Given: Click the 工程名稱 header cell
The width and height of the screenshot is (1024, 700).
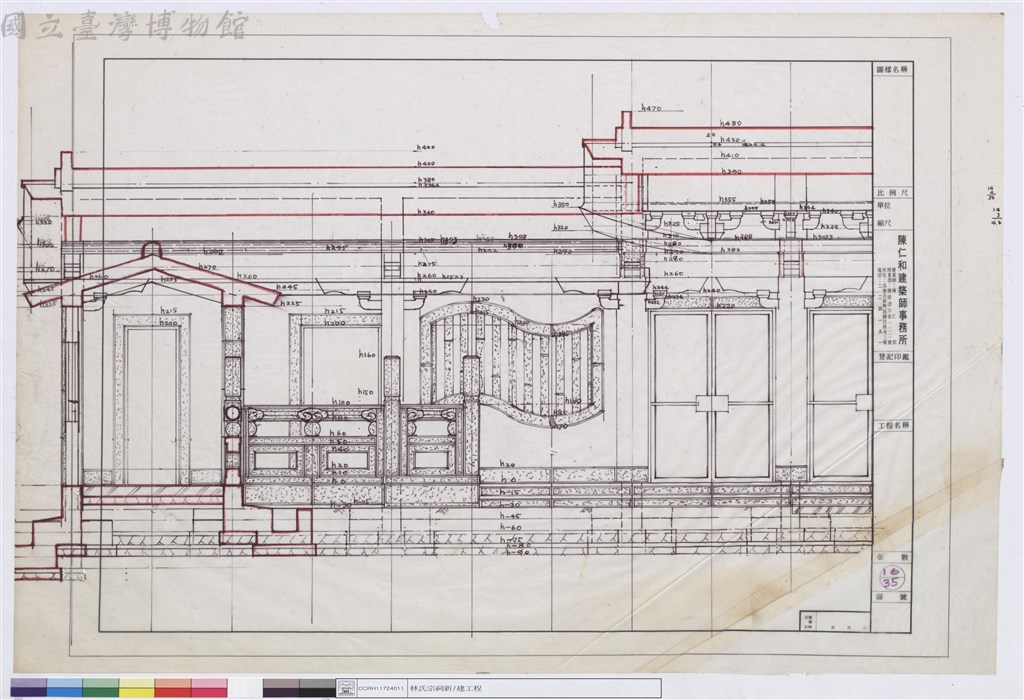Looking at the screenshot, I should 893,425.
